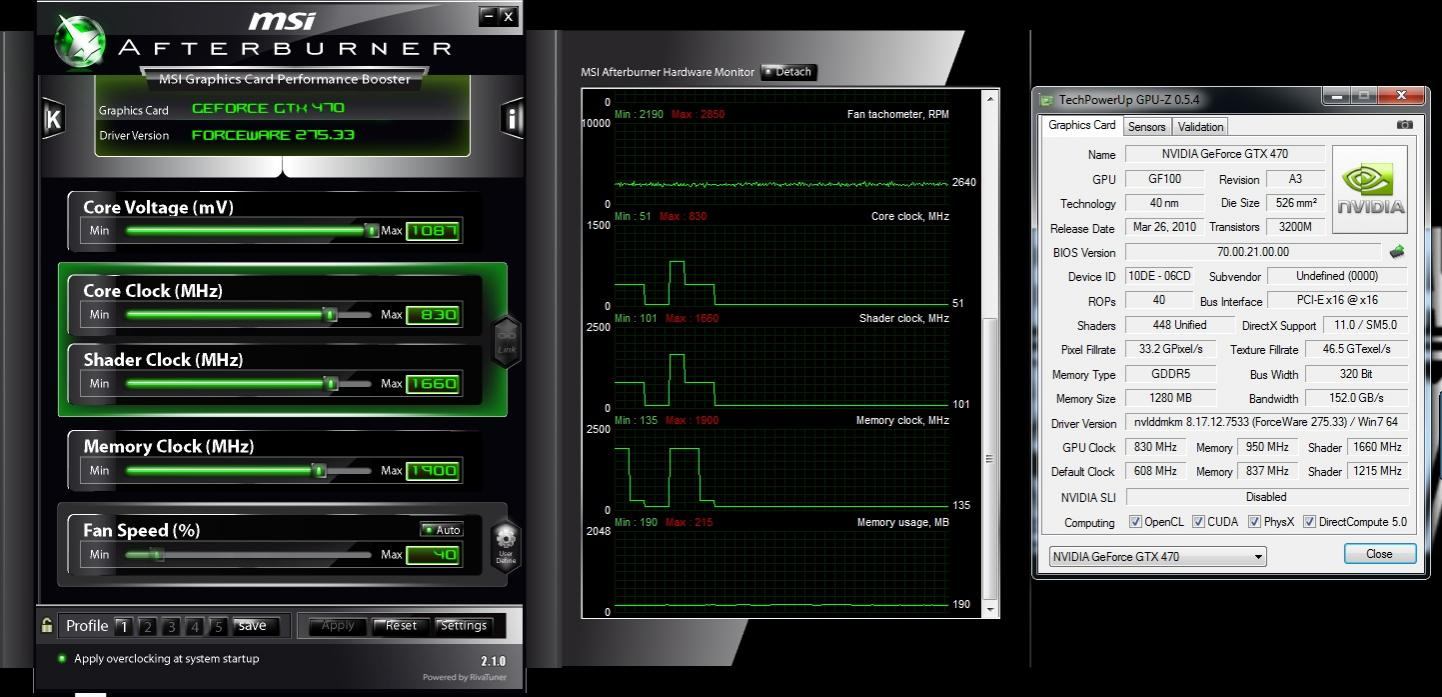Viewport: 1442px width, 697px height.
Task: Click the Memory Type value GDDR5
Action: 1170,374
